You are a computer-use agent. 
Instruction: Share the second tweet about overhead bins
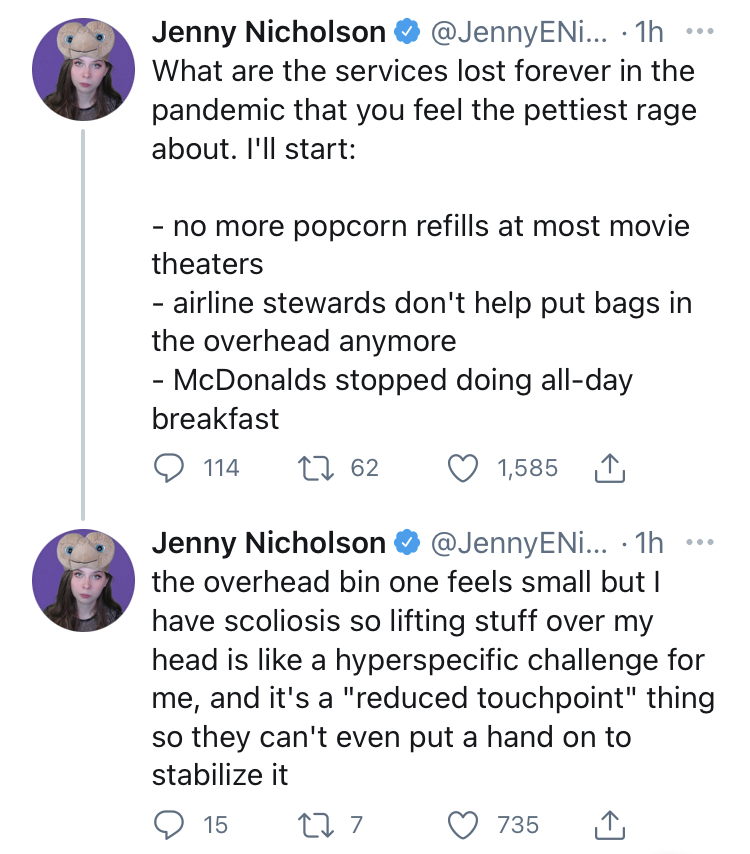(609, 824)
